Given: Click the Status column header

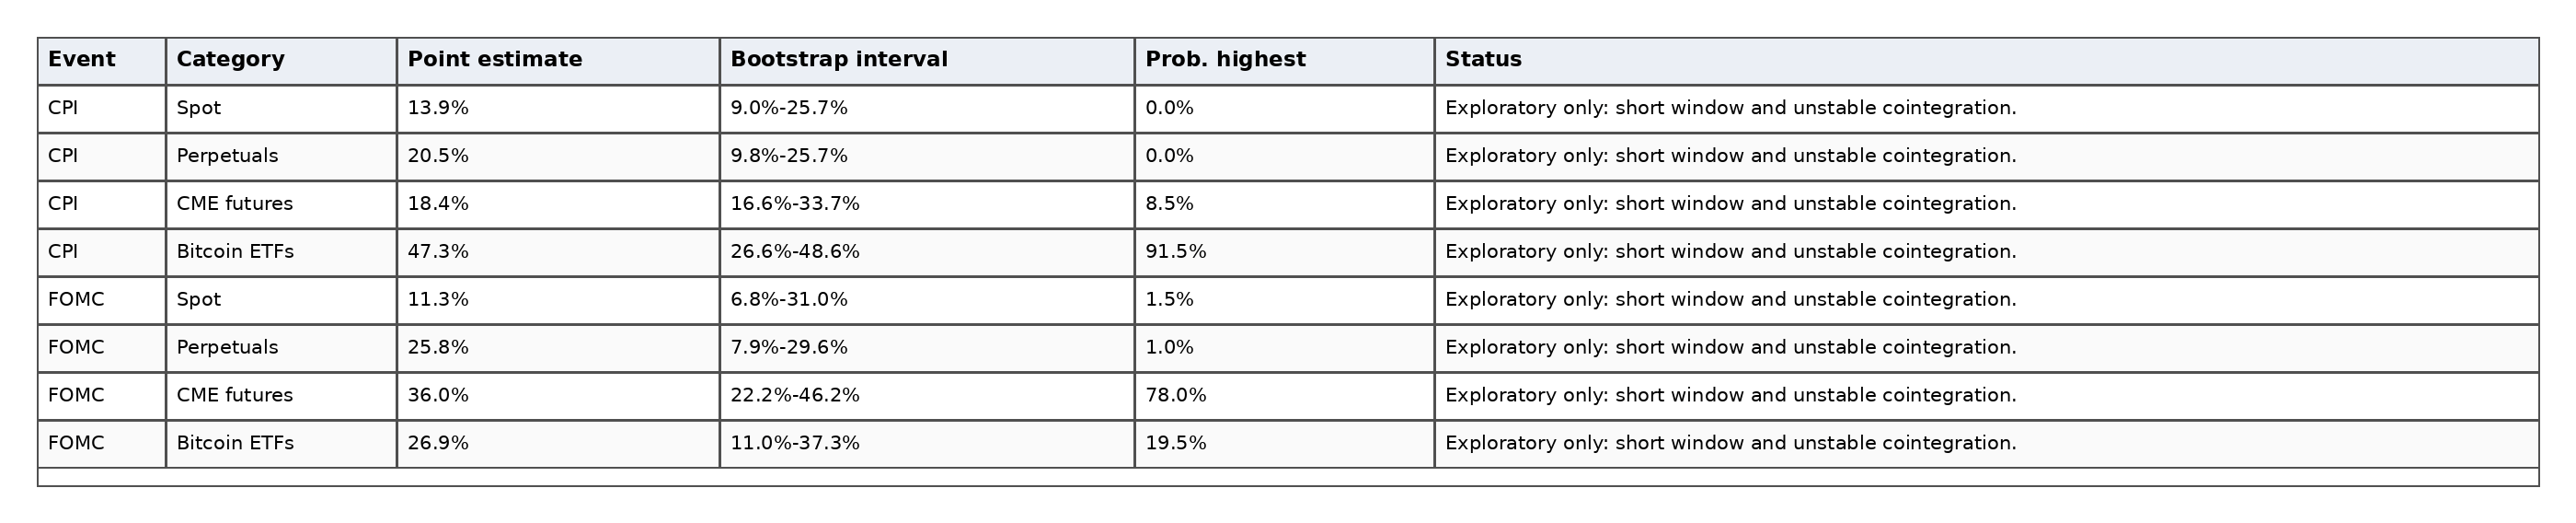Looking at the screenshot, I should coord(1986,61).
